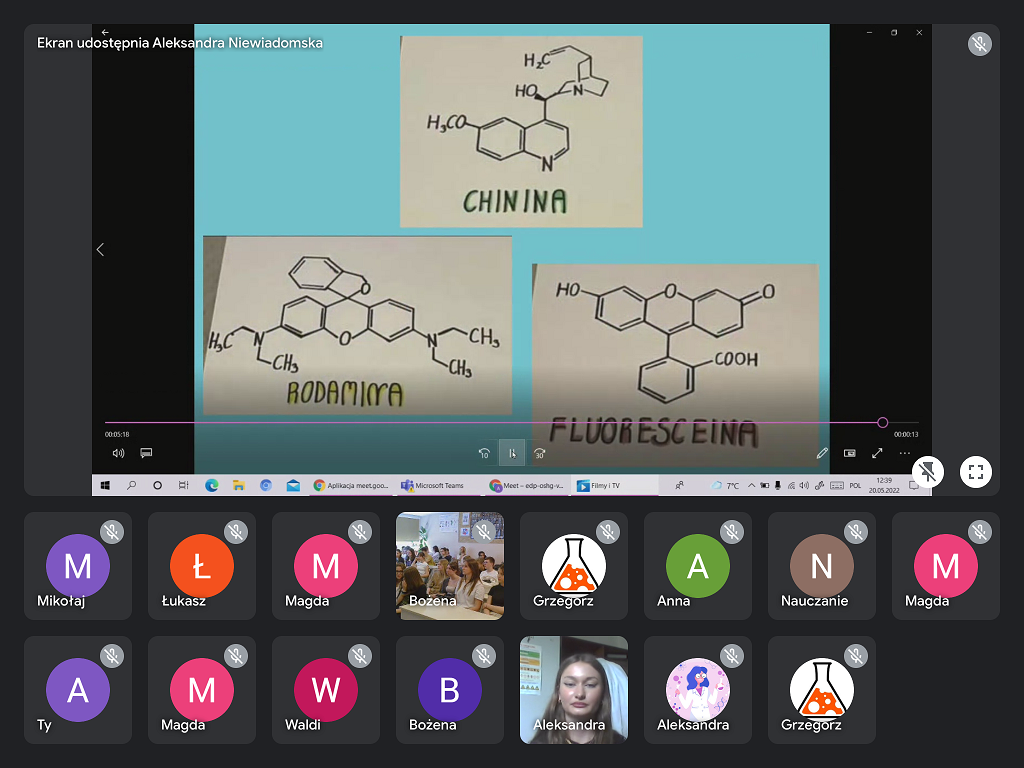
Task: Select Aleksandra's webcam video tile
Action: click(x=574, y=690)
